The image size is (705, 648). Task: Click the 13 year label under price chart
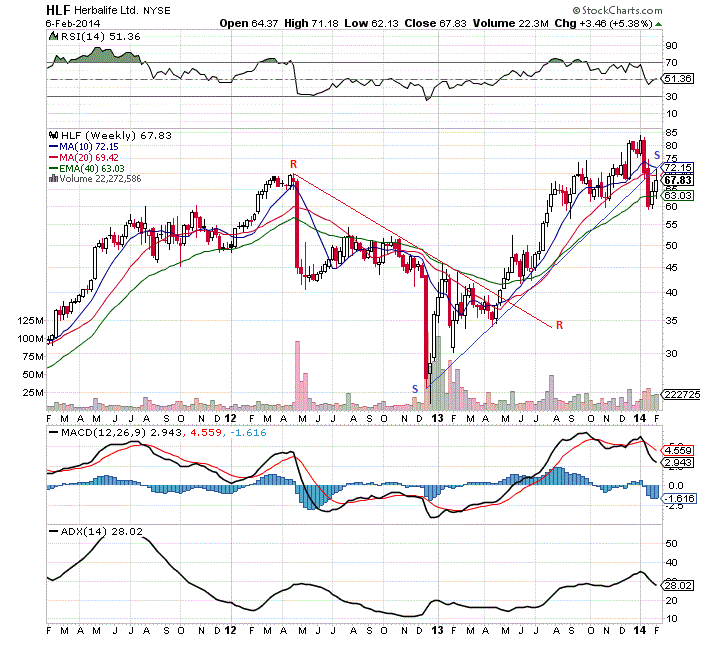point(437,418)
